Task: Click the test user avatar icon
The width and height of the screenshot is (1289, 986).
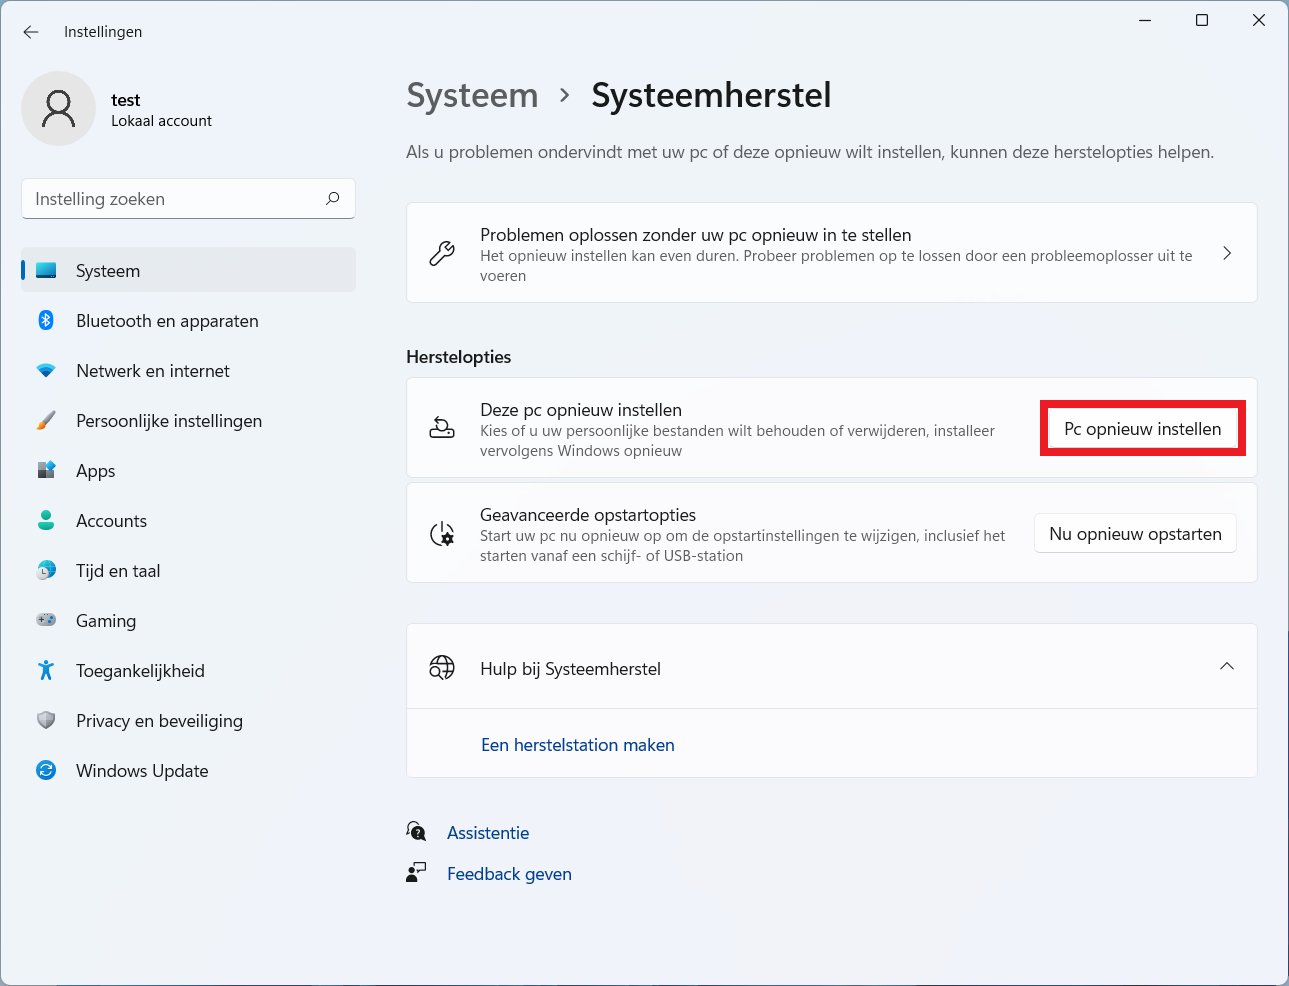Action: point(58,109)
